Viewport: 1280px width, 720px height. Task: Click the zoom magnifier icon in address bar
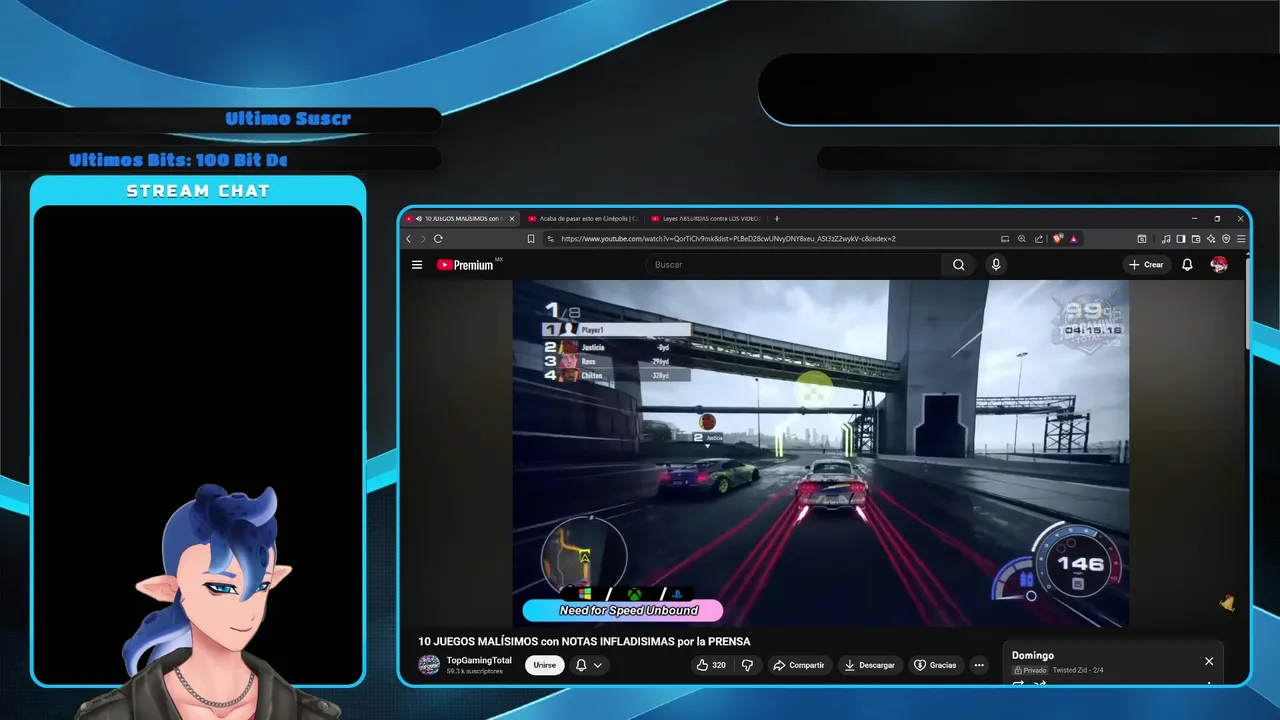click(1022, 239)
